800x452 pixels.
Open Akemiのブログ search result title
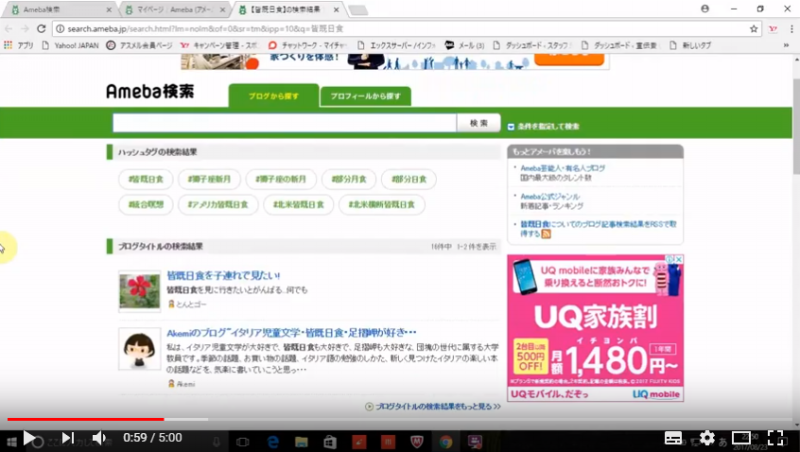click(x=291, y=333)
